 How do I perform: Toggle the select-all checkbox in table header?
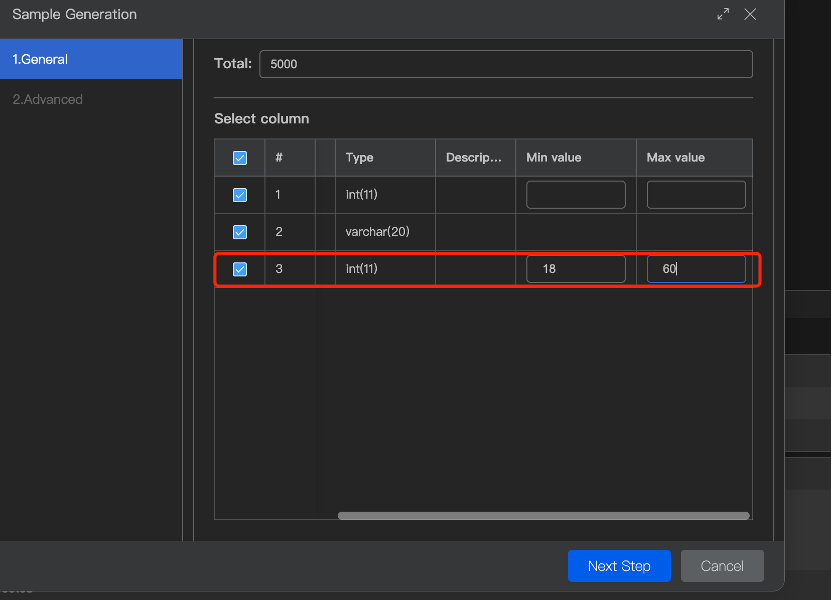(x=240, y=158)
